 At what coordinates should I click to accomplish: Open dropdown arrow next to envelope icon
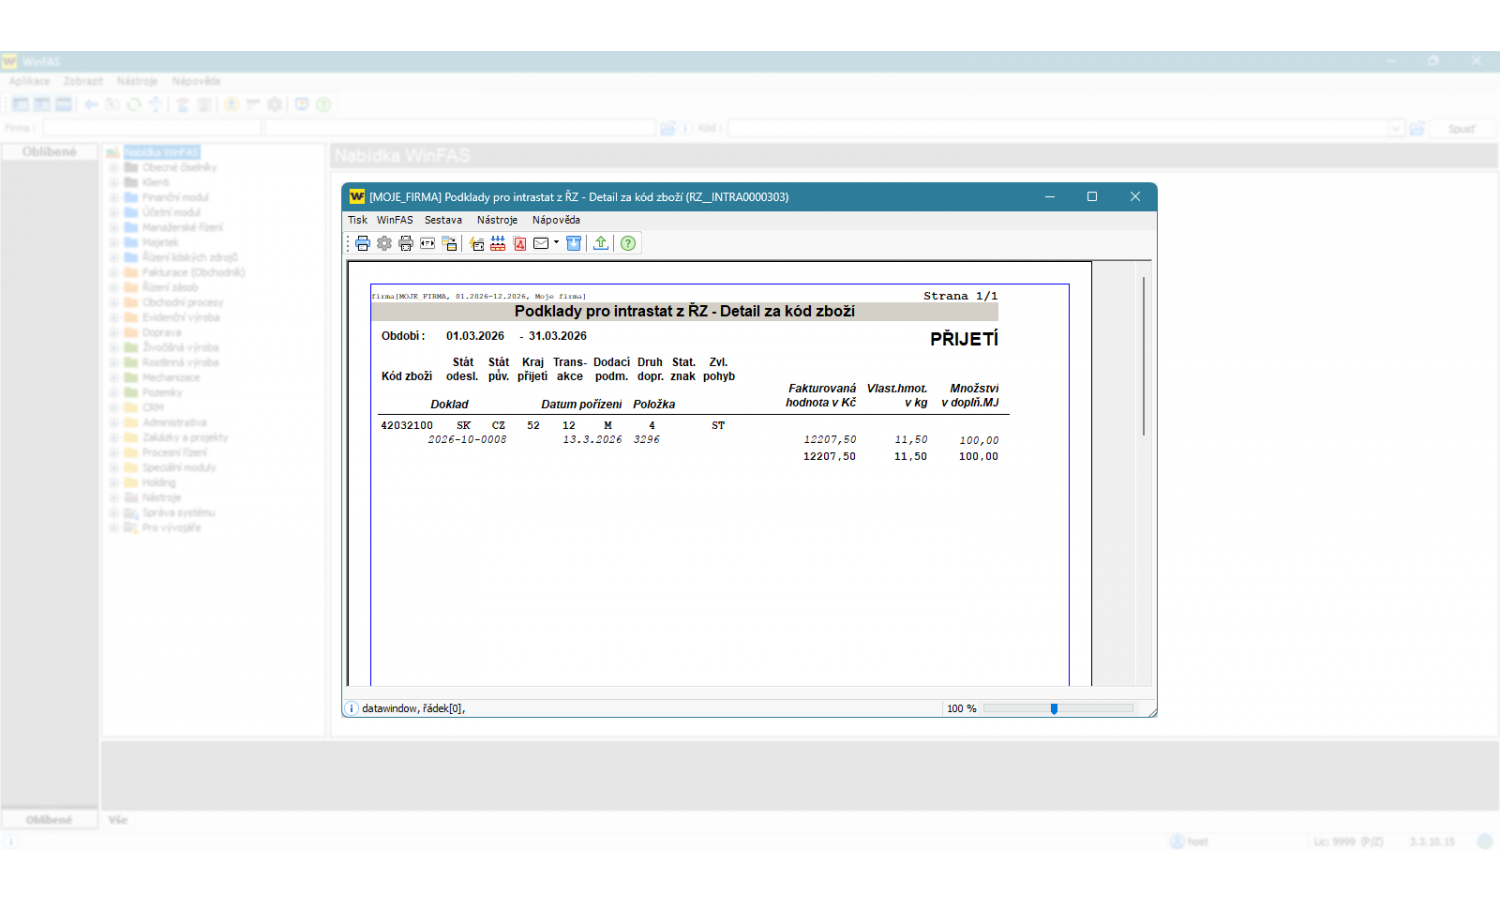556,243
